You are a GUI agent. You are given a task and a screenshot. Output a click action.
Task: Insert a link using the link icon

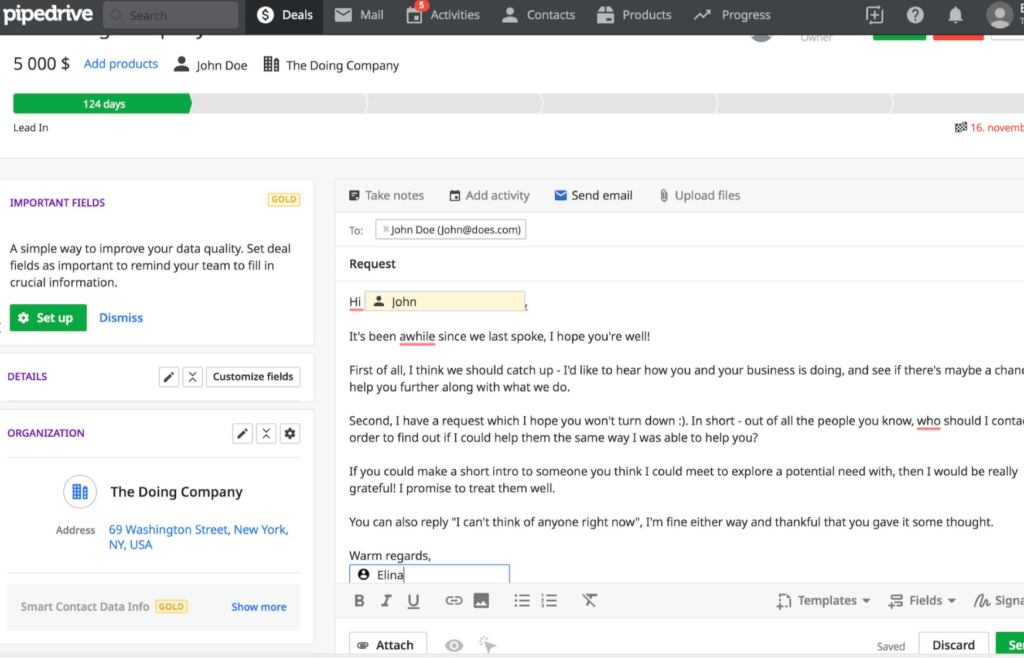pyautogui.click(x=453, y=600)
